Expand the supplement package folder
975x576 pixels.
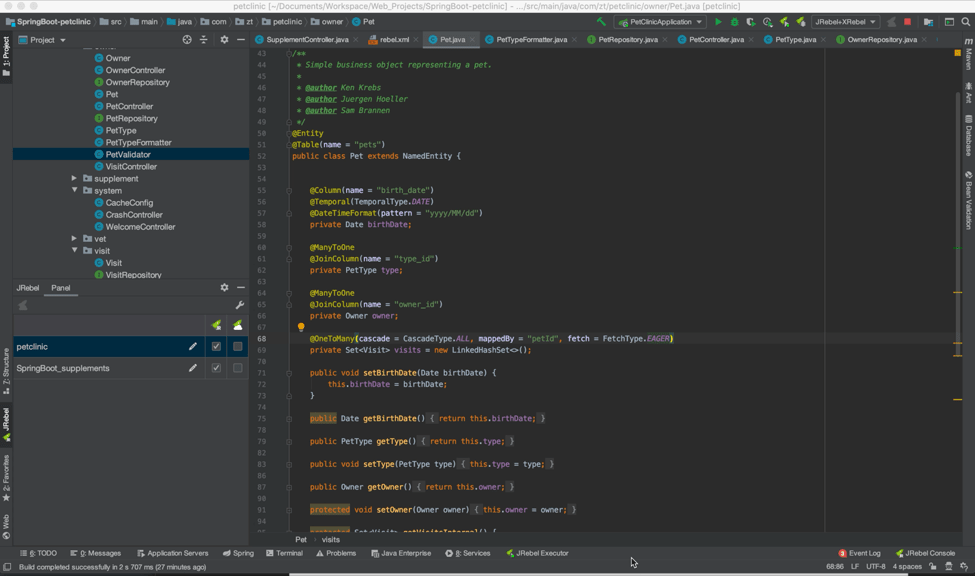pos(74,179)
